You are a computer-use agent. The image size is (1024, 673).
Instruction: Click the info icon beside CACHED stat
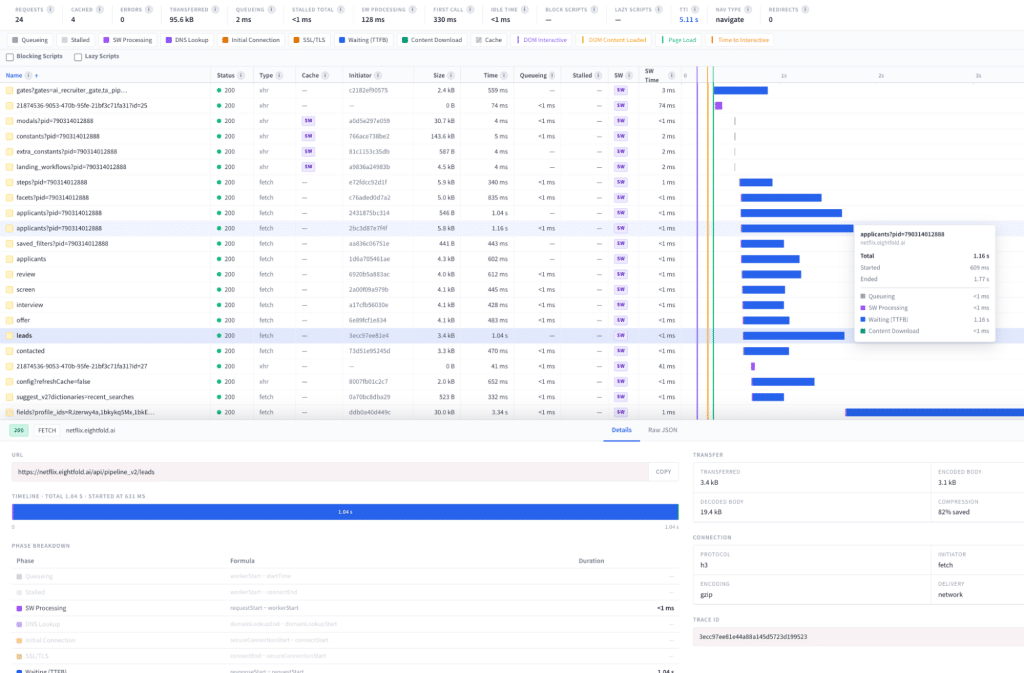pyautogui.click(x=100, y=10)
